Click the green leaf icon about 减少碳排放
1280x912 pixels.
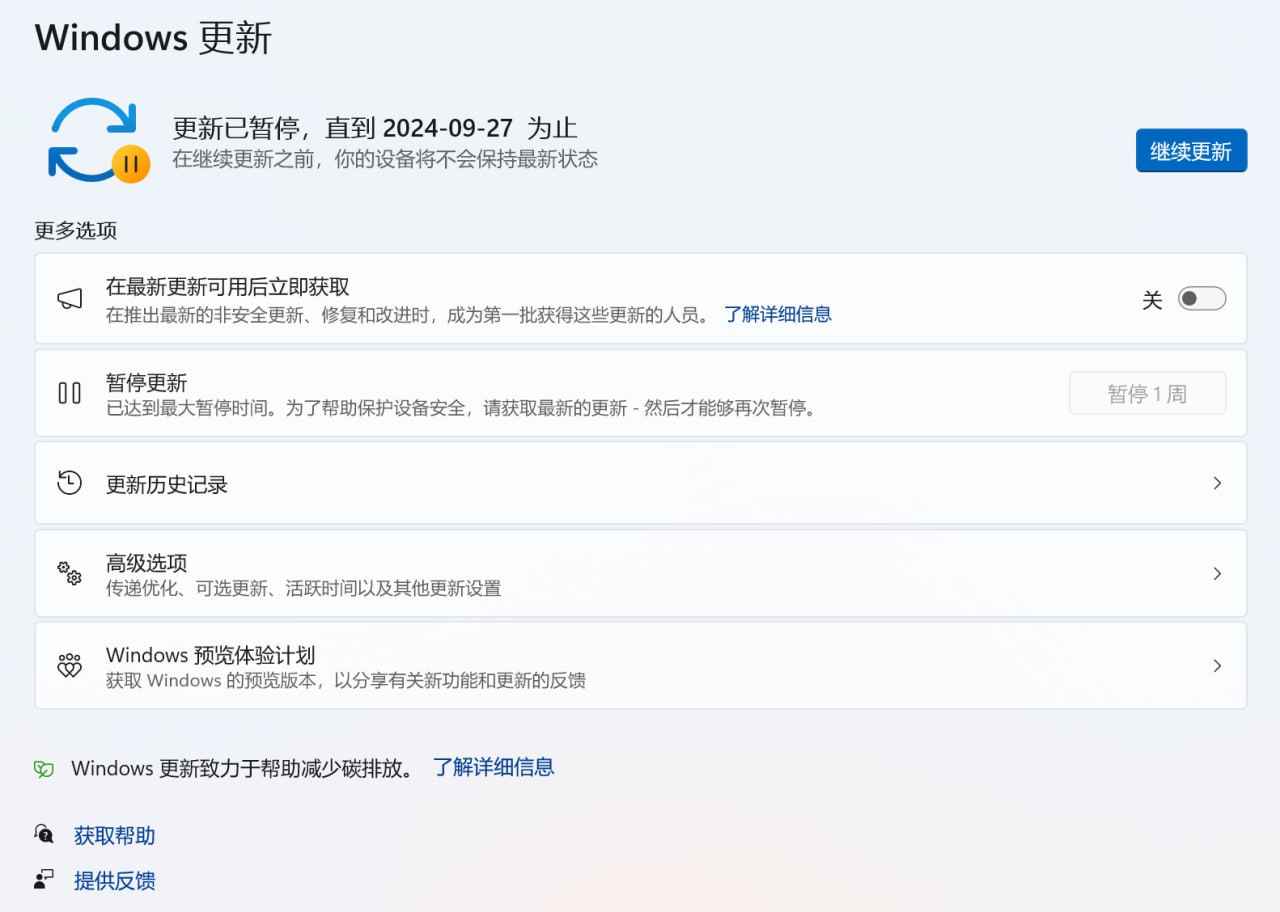(42, 767)
